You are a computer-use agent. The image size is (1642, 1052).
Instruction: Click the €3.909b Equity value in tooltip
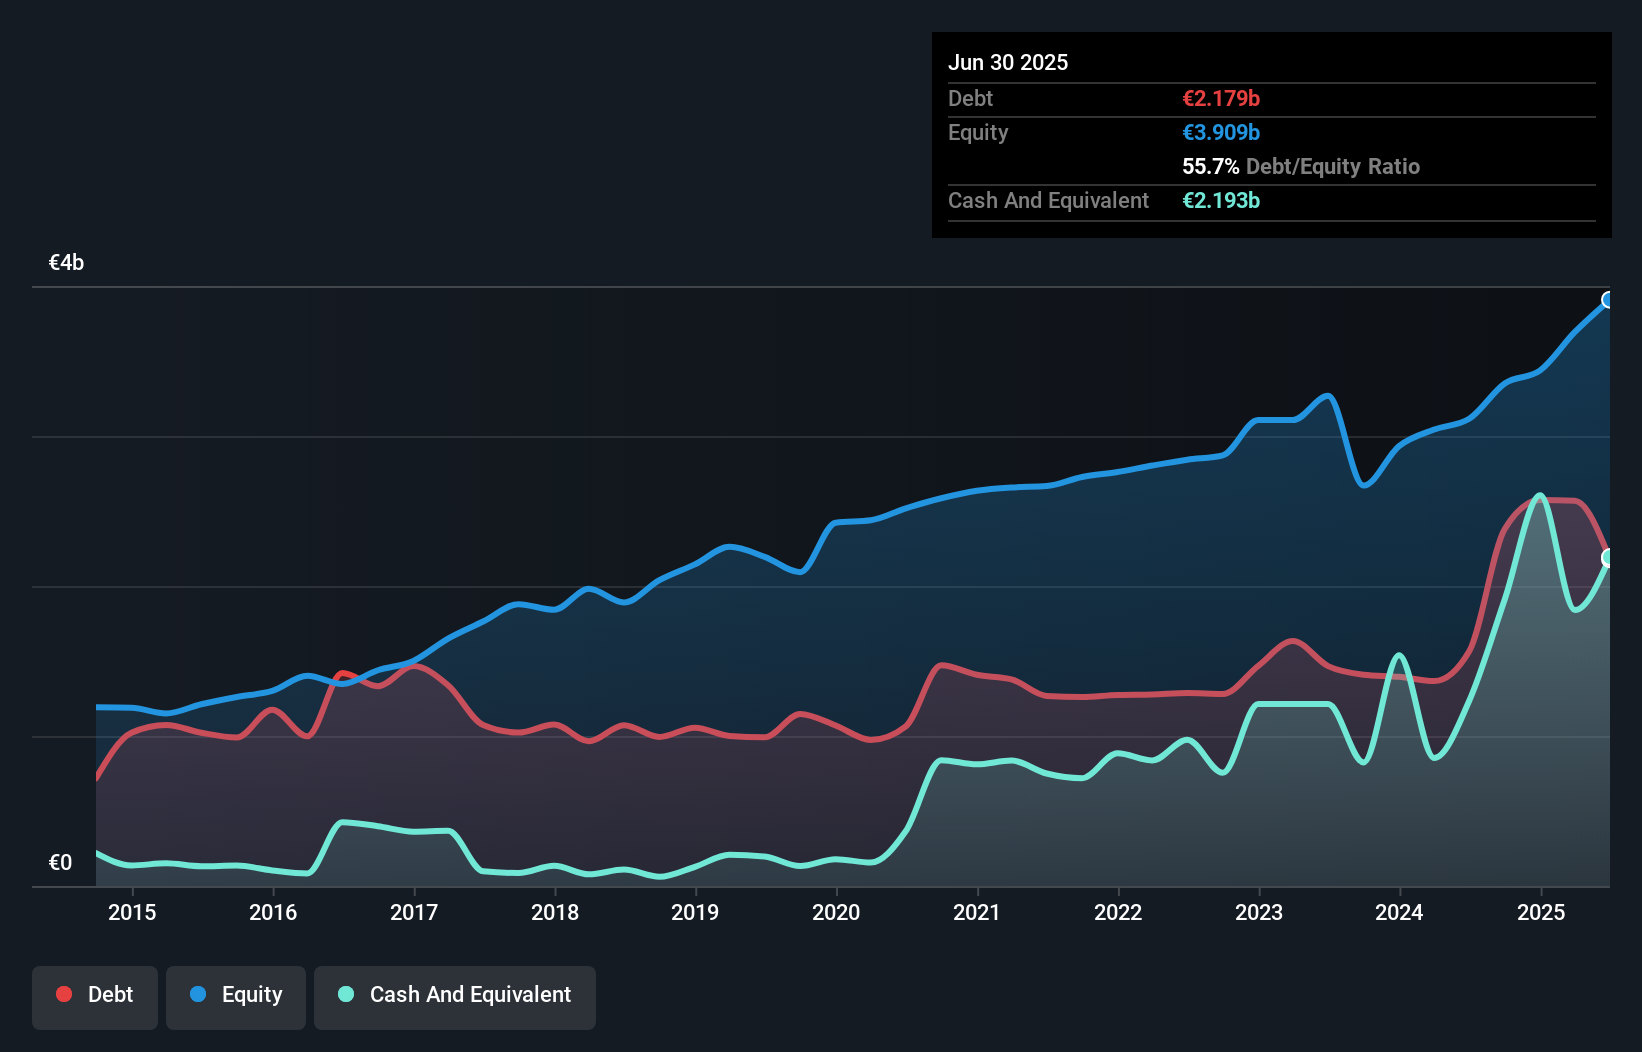pyautogui.click(x=1221, y=133)
